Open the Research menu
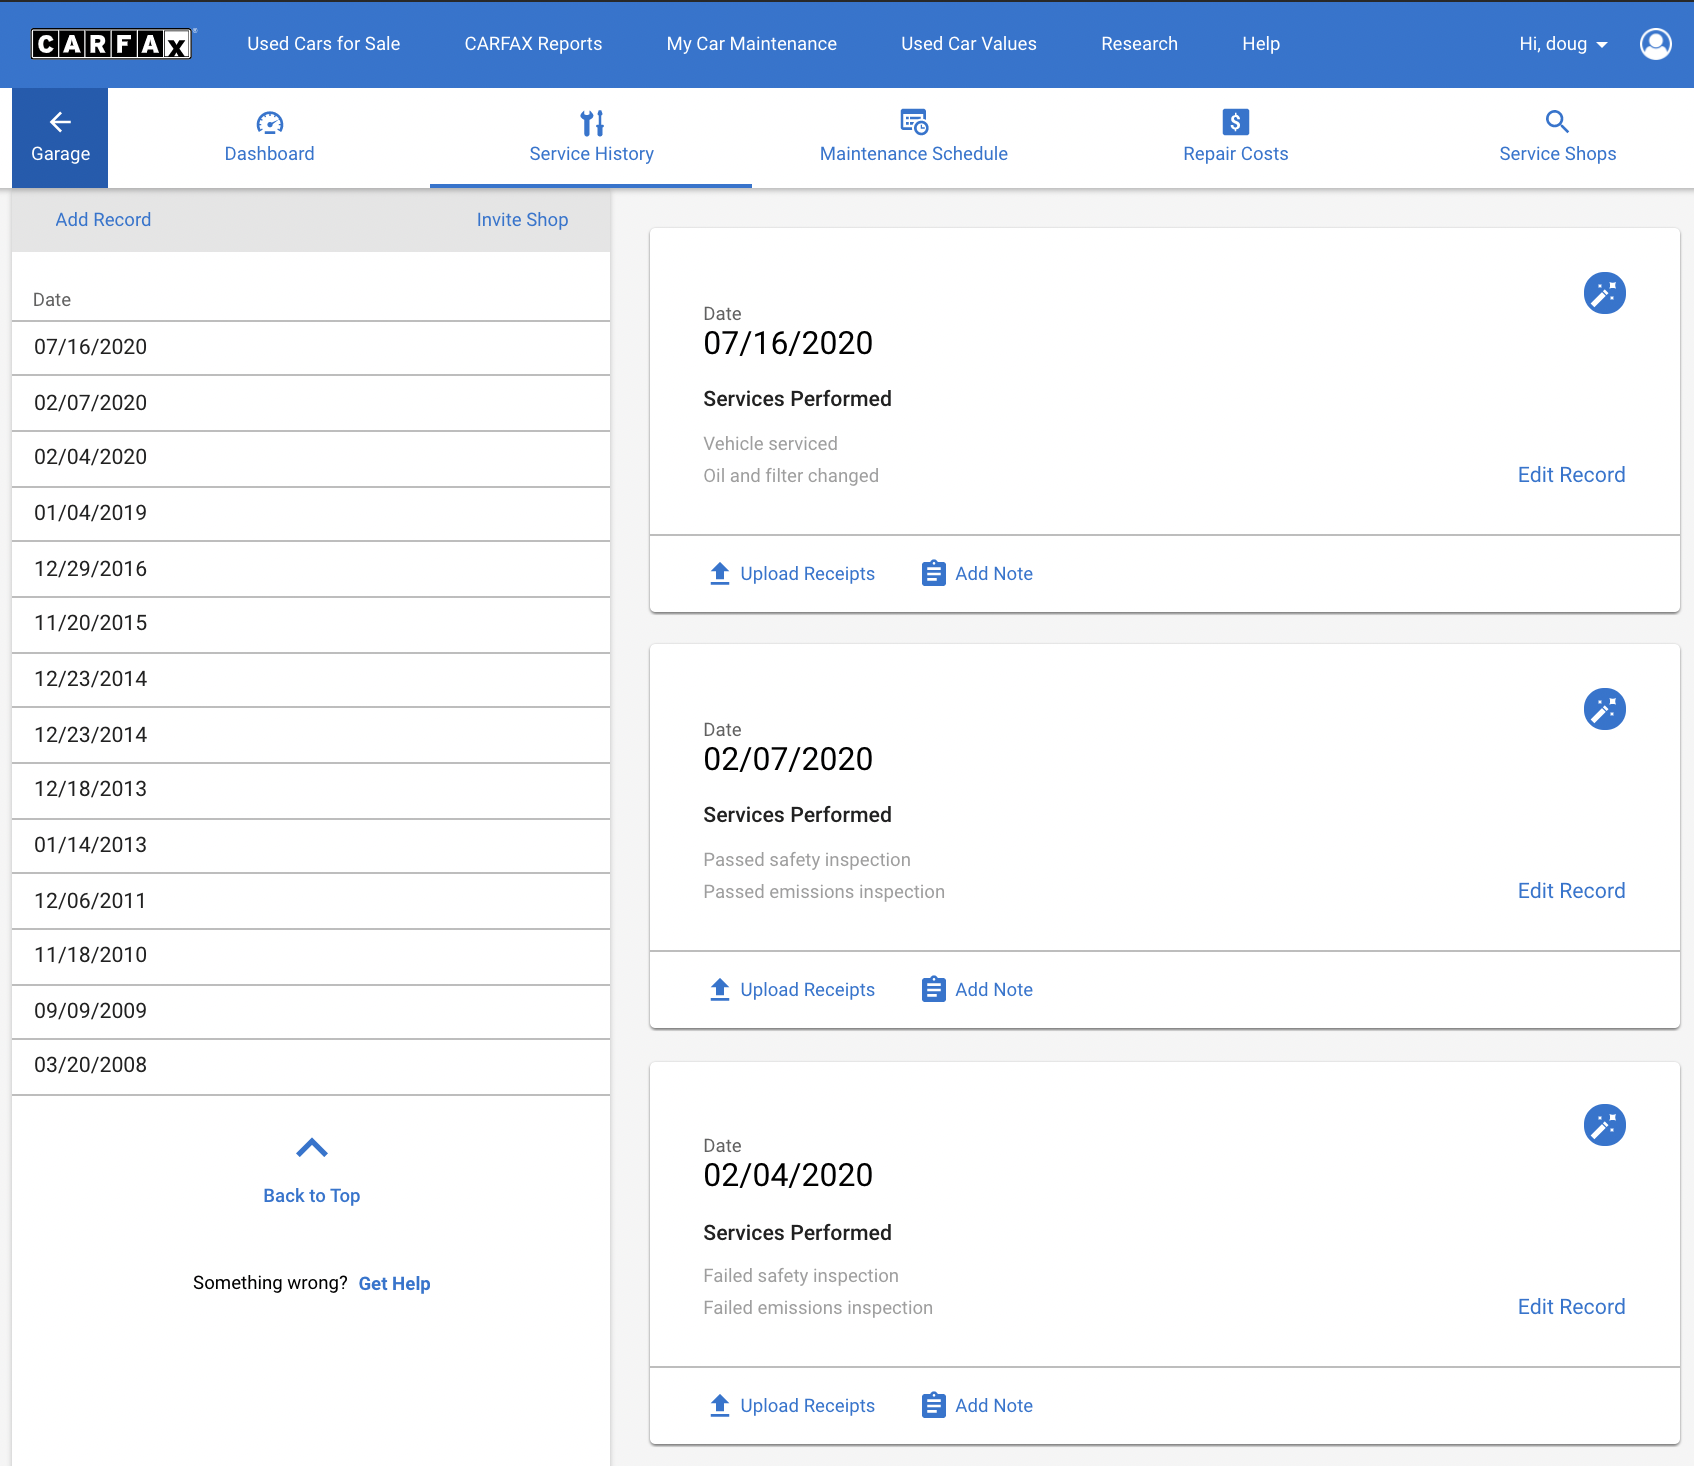1694x1466 pixels. tap(1139, 44)
